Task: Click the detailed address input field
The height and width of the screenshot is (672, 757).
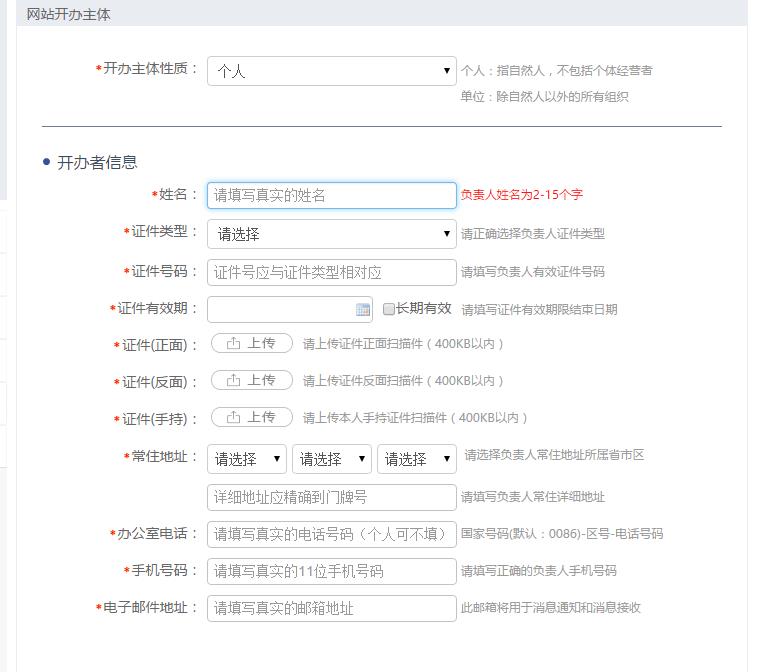Action: pos(331,497)
